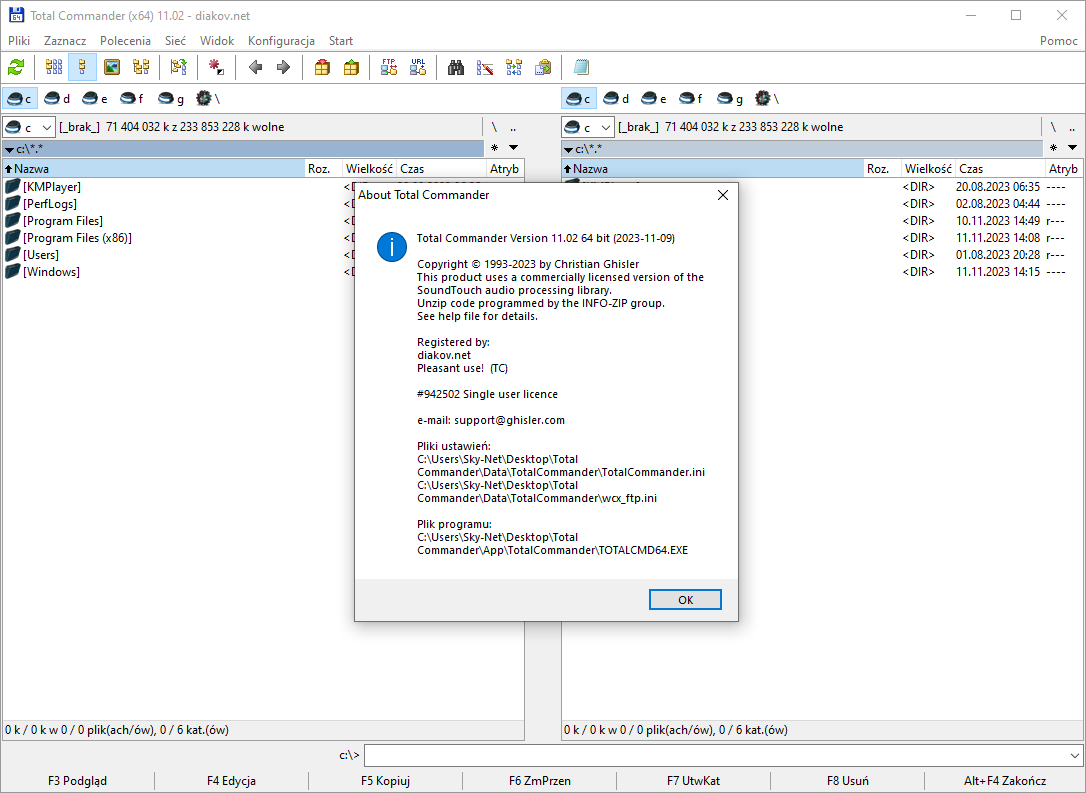Open the URL new FTP connection icon
The width and height of the screenshot is (1086, 793).
point(418,67)
